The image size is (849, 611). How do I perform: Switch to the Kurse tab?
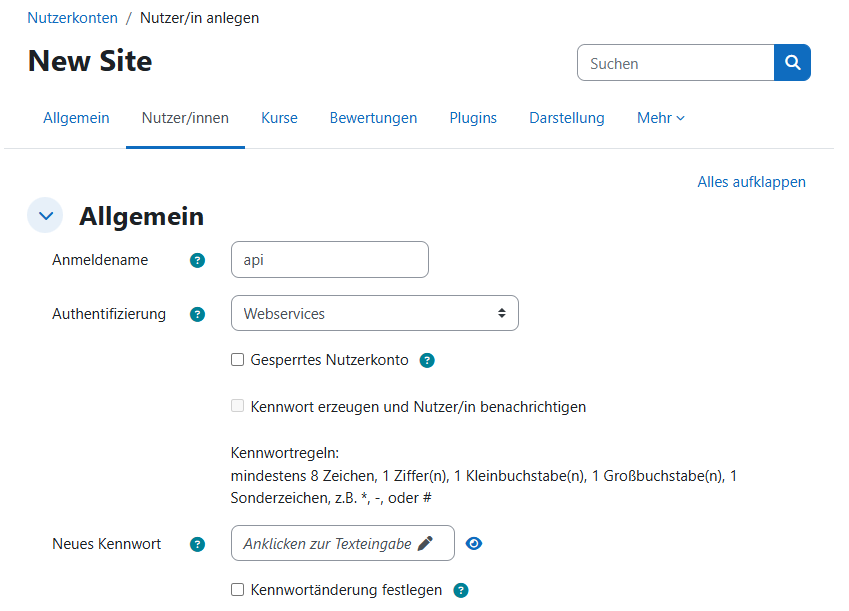[279, 117]
